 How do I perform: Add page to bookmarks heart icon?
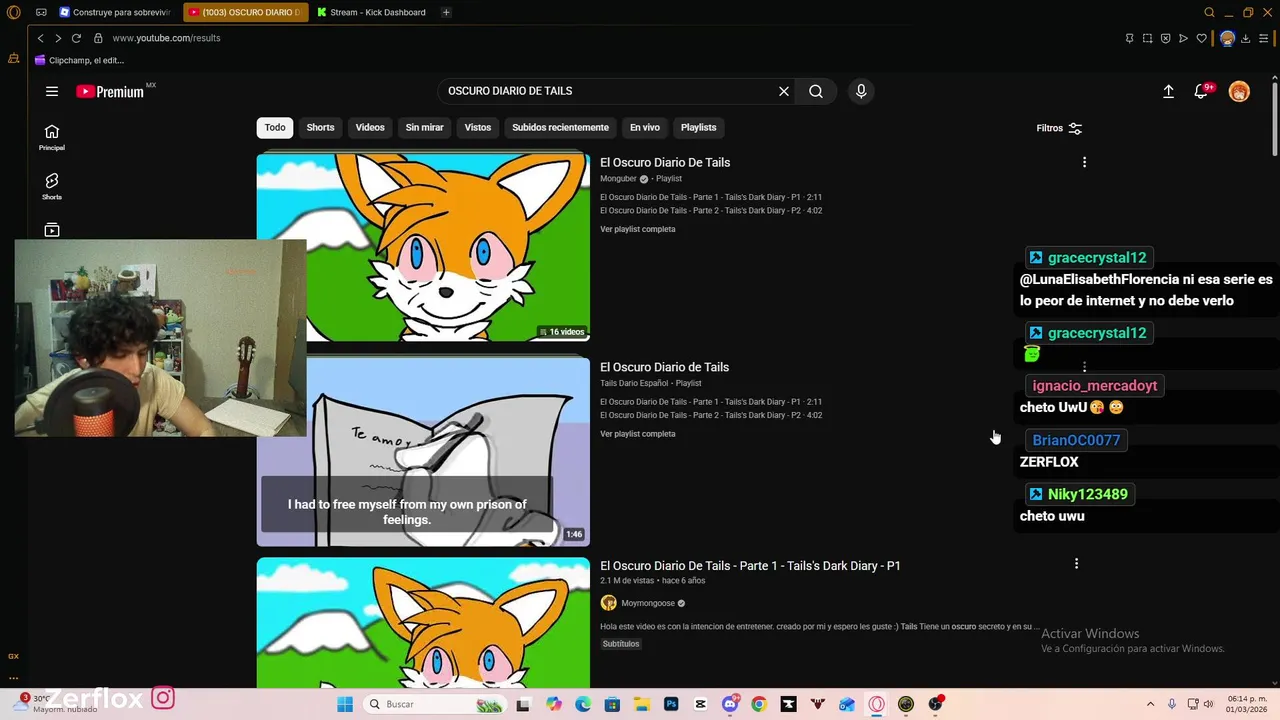click(1201, 38)
